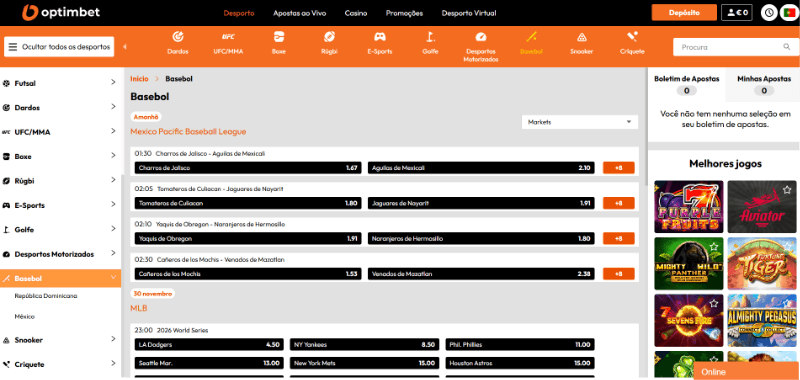
Task: Bet Charros de Jalisco at 1.67
Action: [248, 168]
